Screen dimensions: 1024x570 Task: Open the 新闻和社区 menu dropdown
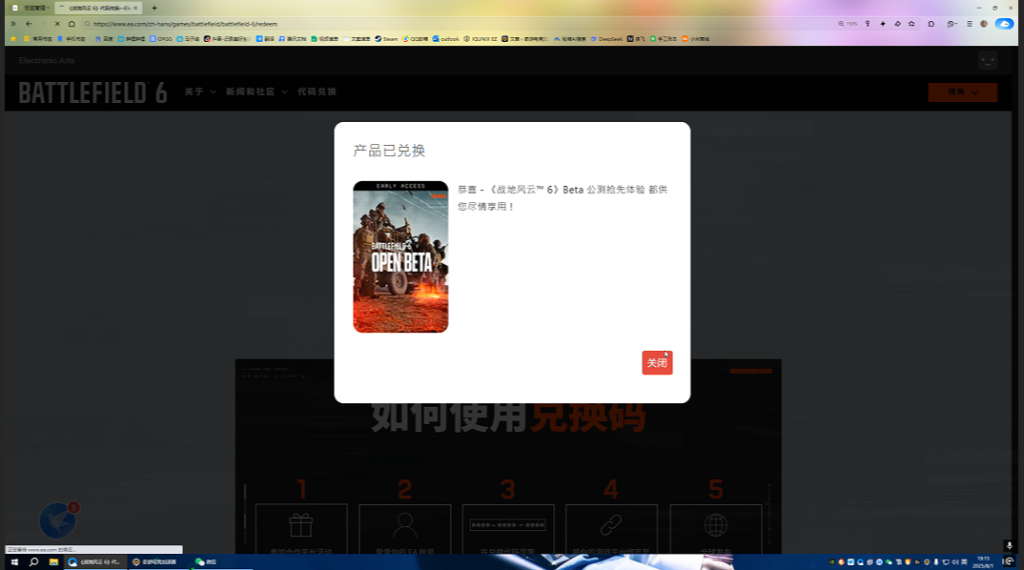coord(257,92)
